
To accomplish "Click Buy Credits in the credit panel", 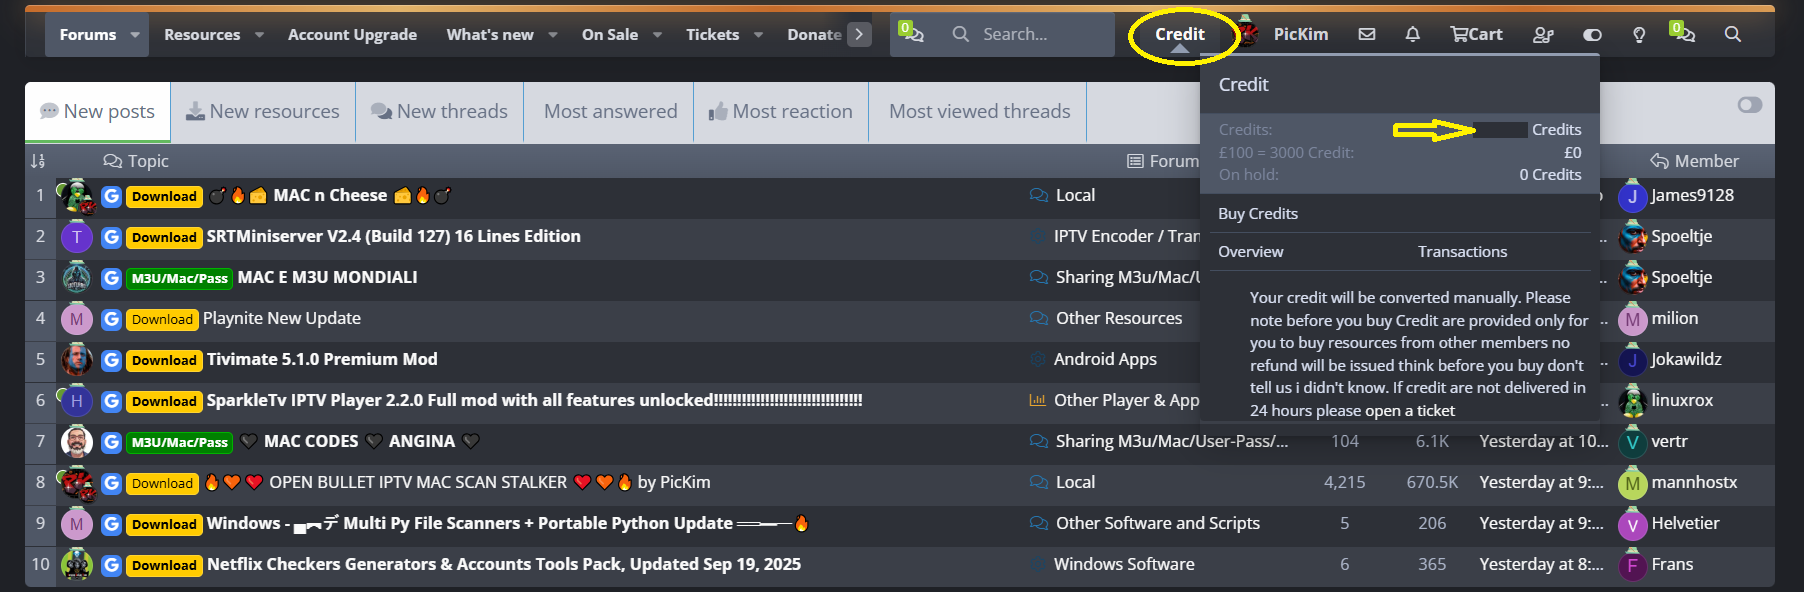I will click(x=1257, y=213).
